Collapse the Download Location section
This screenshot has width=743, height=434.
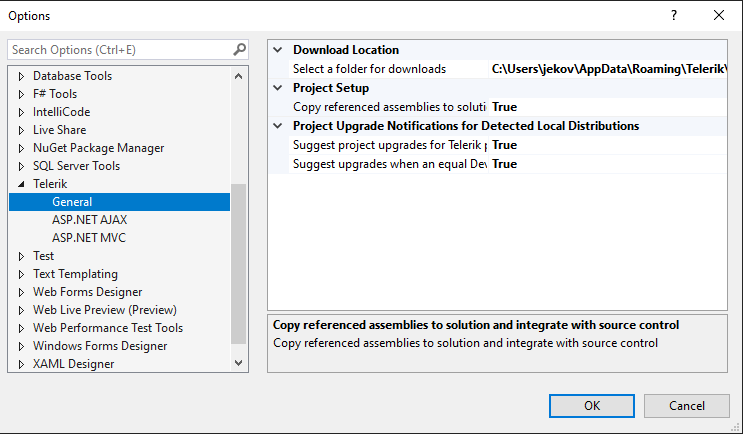point(277,50)
